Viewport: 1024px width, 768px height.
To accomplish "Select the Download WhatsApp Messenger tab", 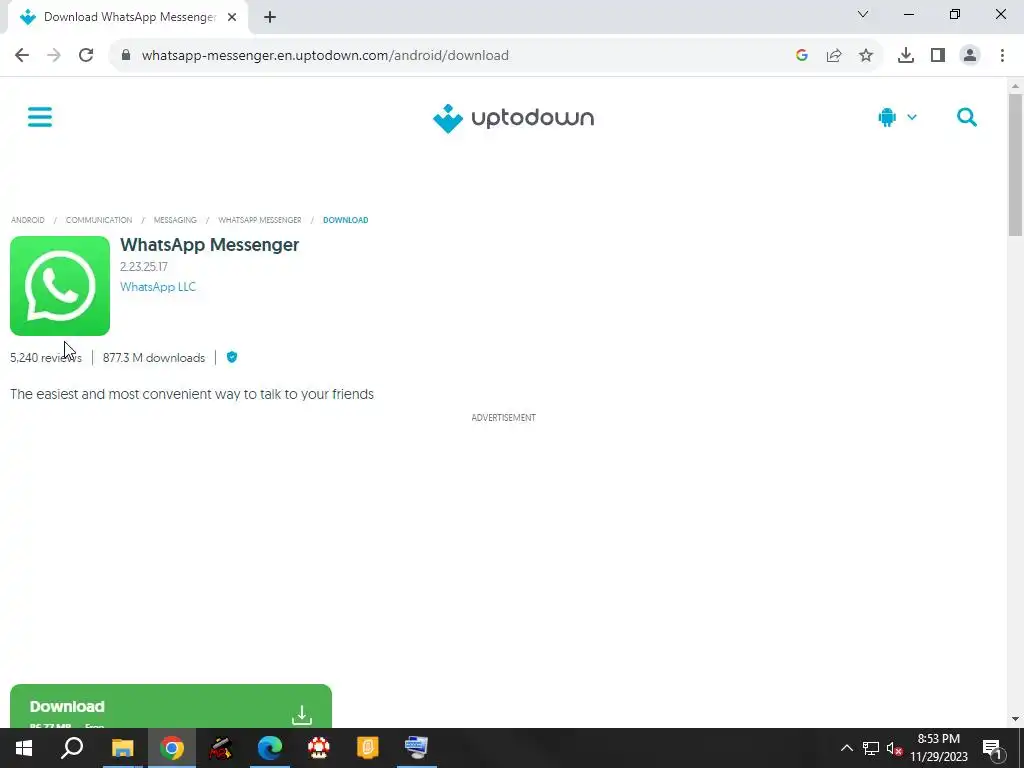I will [x=127, y=18].
